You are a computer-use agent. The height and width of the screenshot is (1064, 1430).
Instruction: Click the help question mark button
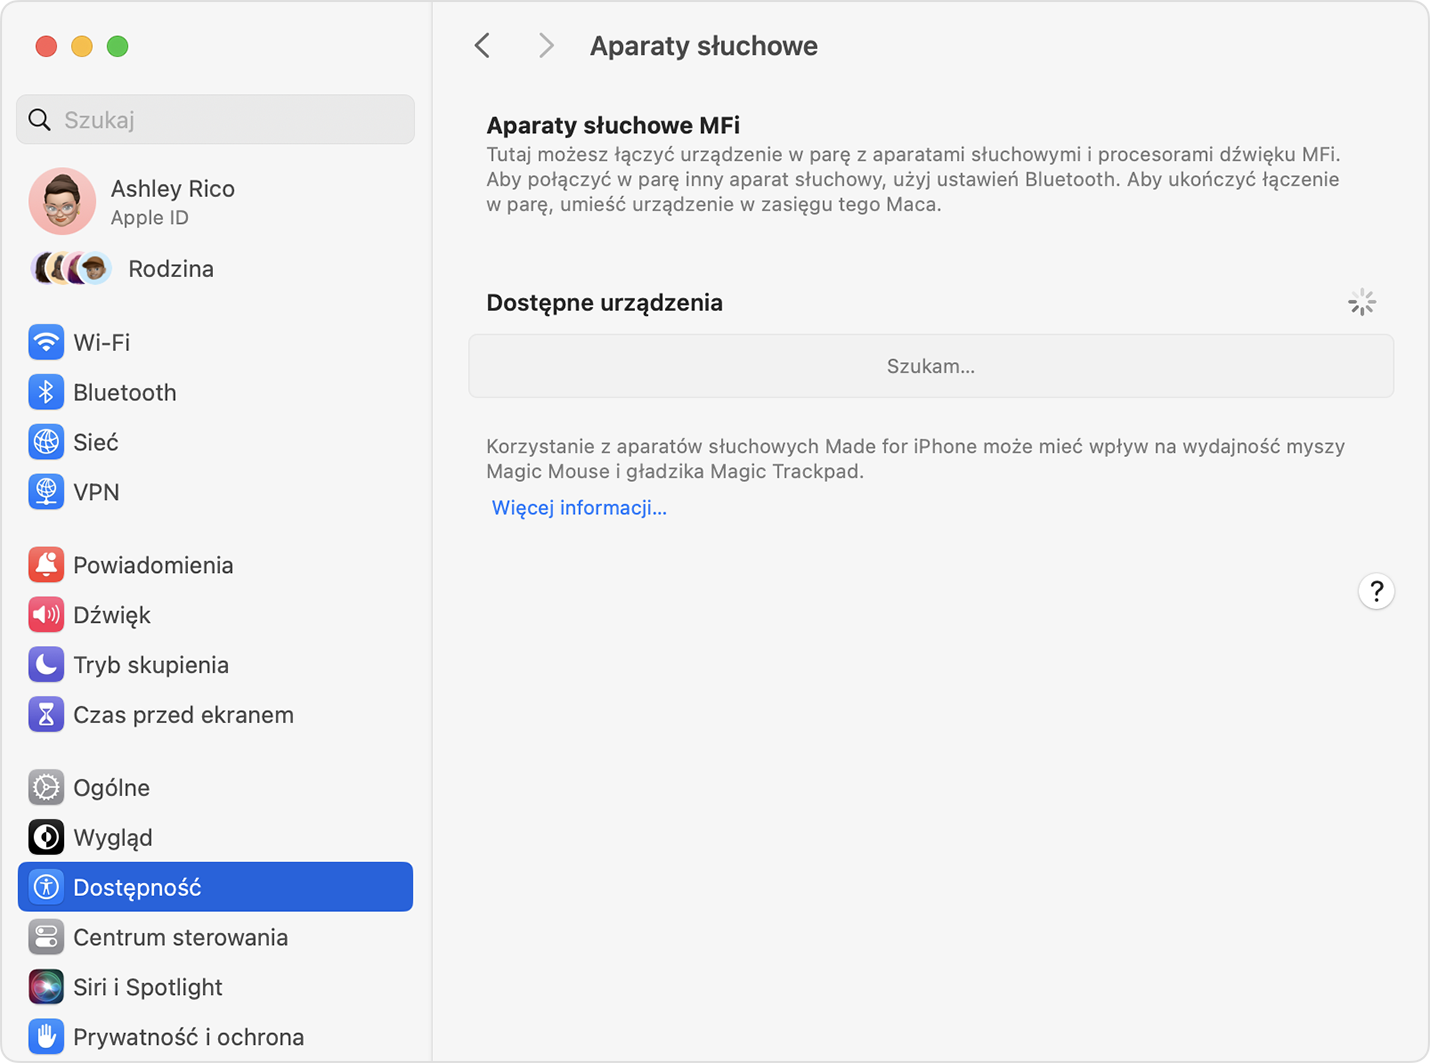[x=1376, y=592]
